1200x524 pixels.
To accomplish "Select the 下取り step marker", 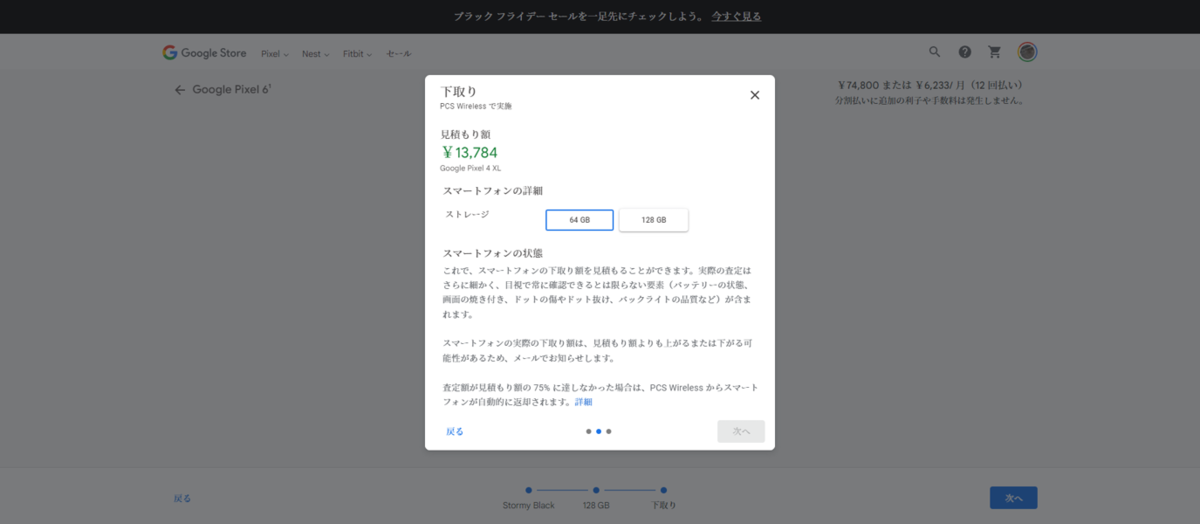I will pos(663,490).
